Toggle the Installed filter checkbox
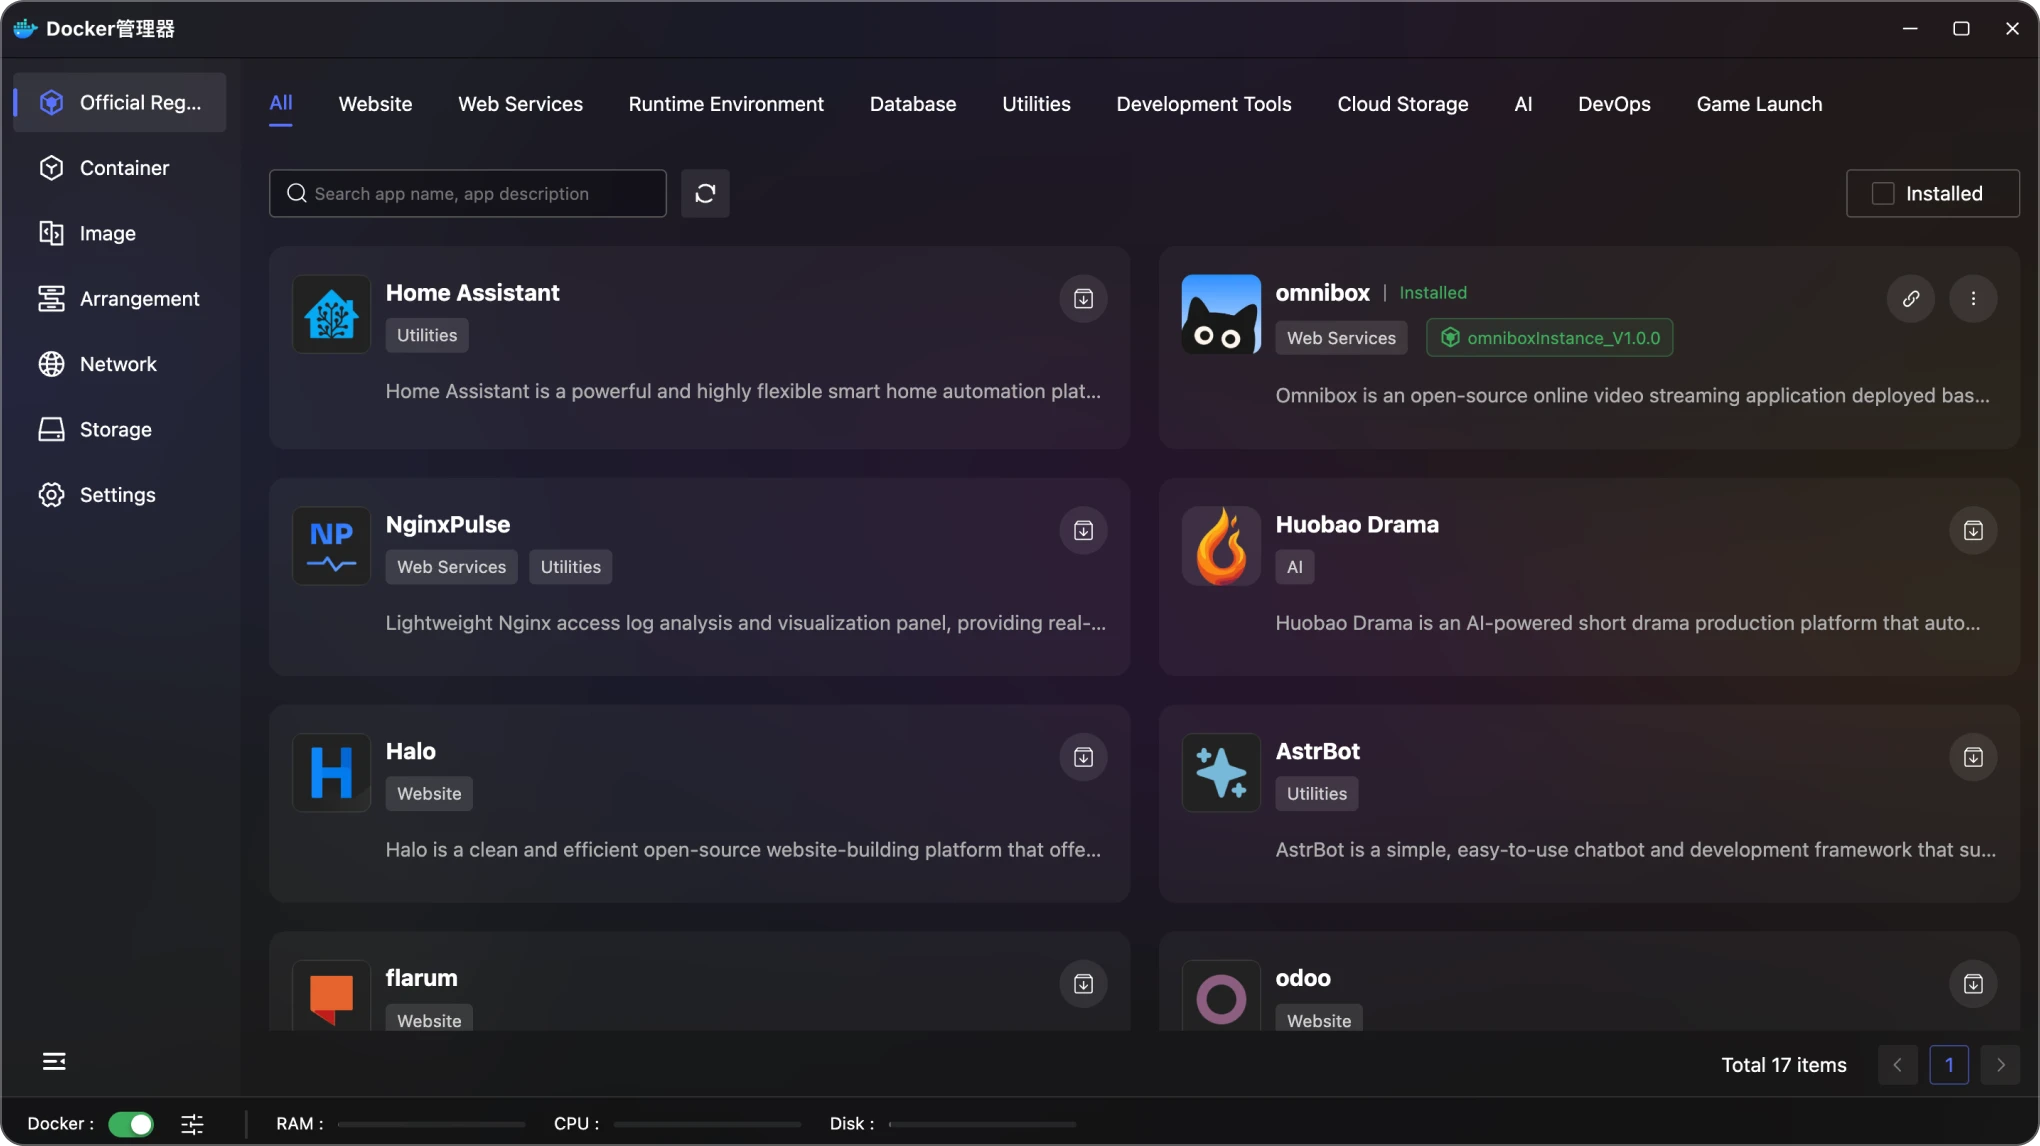2040x1146 pixels. point(1883,194)
